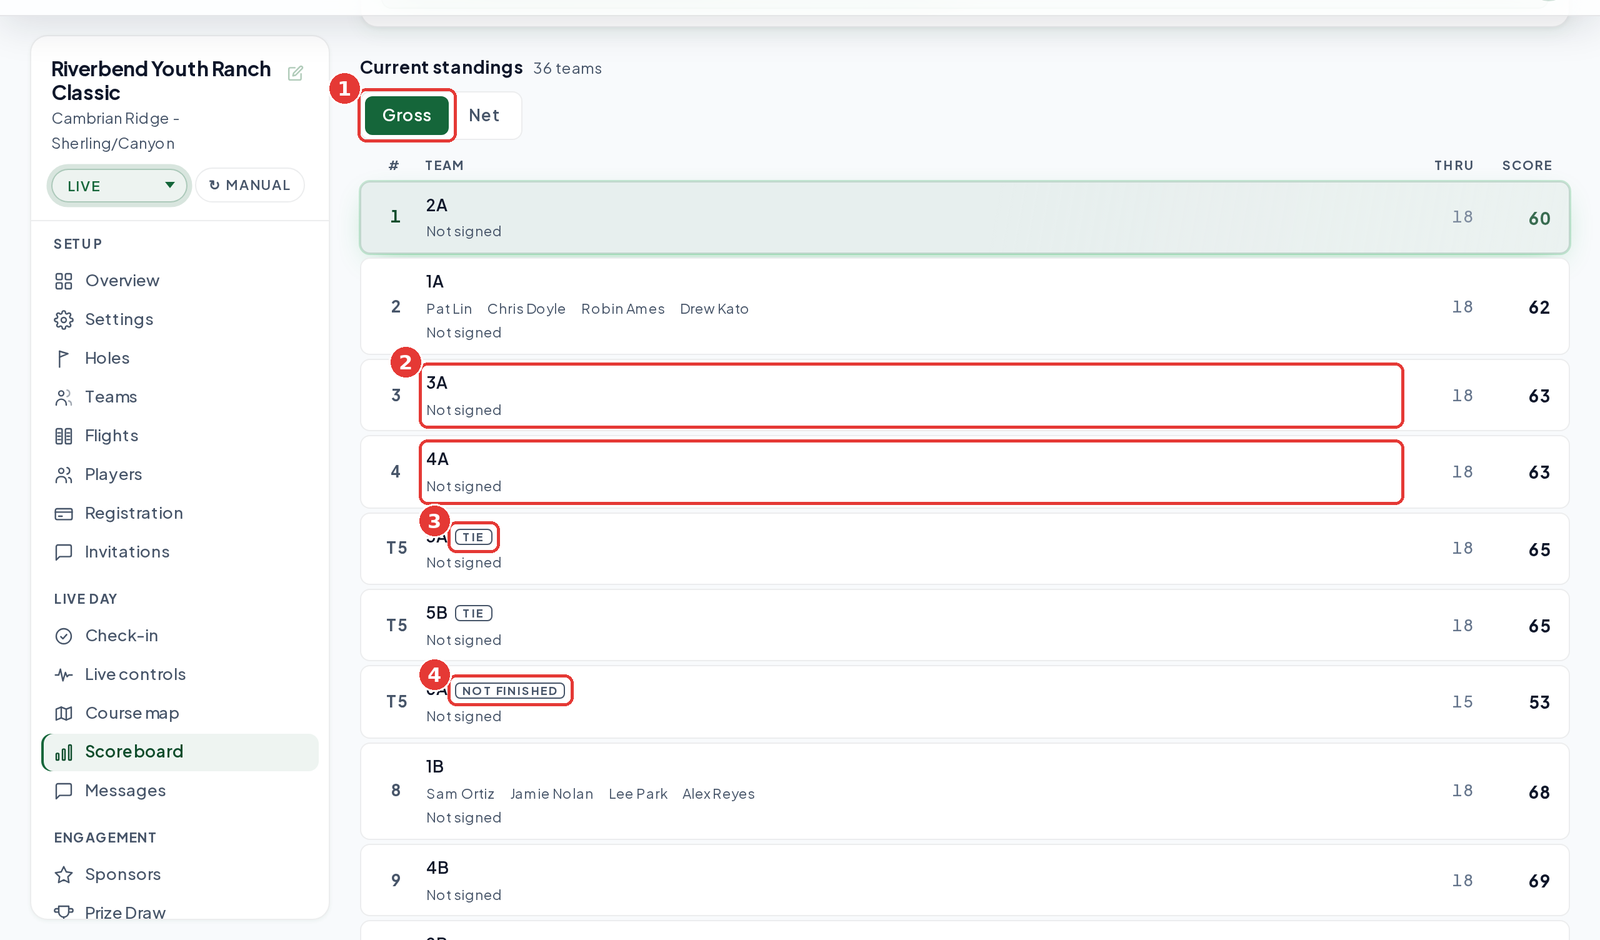Click the Registration card icon
This screenshot has width=1600, height=940.
pyautogui.click(x=64, y=514)
